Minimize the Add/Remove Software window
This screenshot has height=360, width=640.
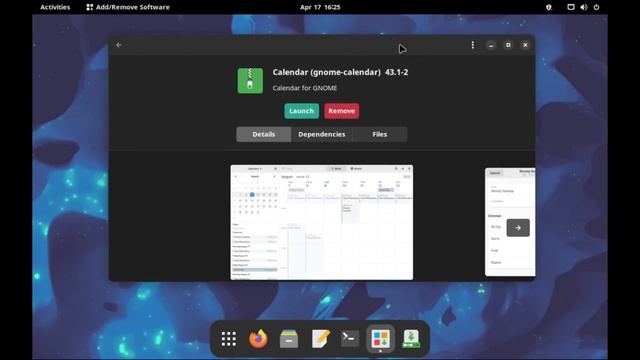491,45
